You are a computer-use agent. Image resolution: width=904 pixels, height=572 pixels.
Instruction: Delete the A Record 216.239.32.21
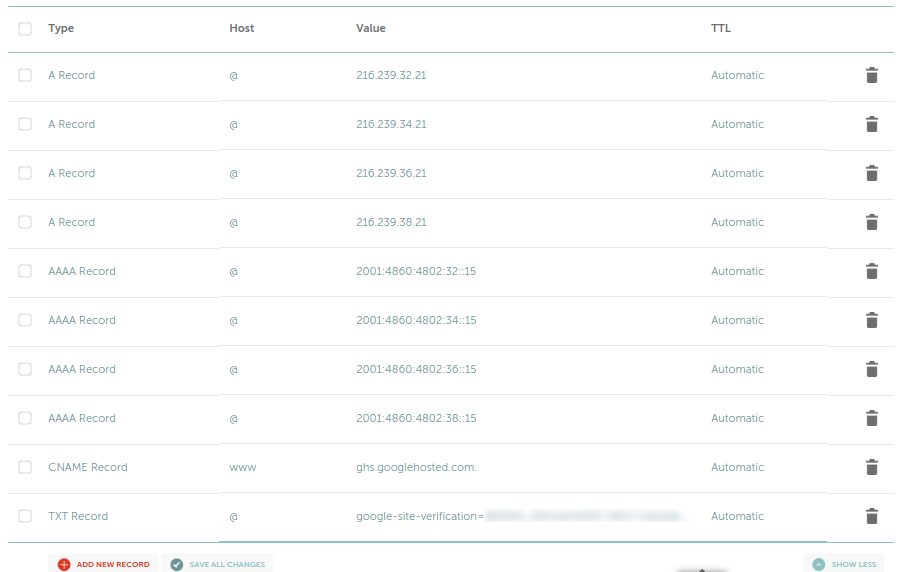[872, 75]
